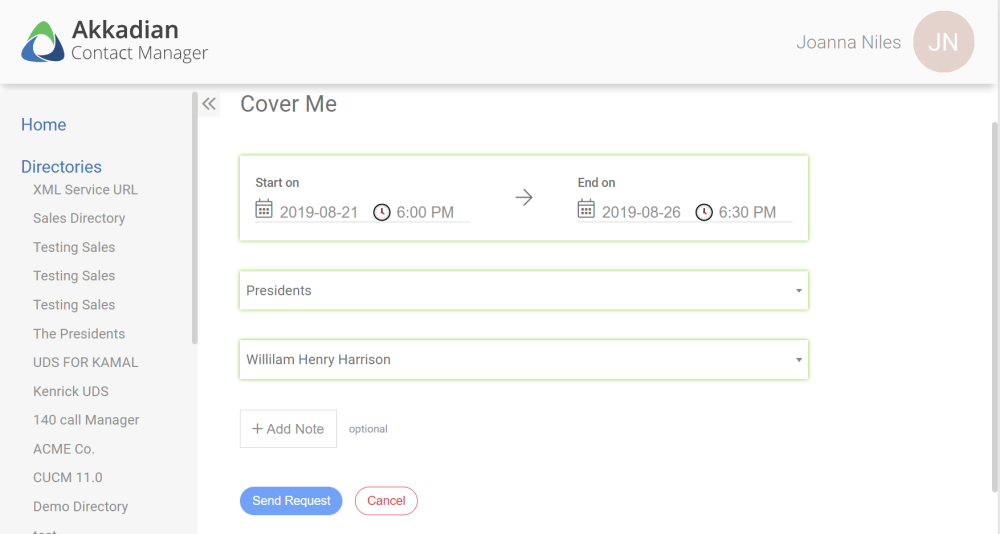Open the End on calendar icon
The width and height of the screenshot is (1000, 534).
click(586, 209)
